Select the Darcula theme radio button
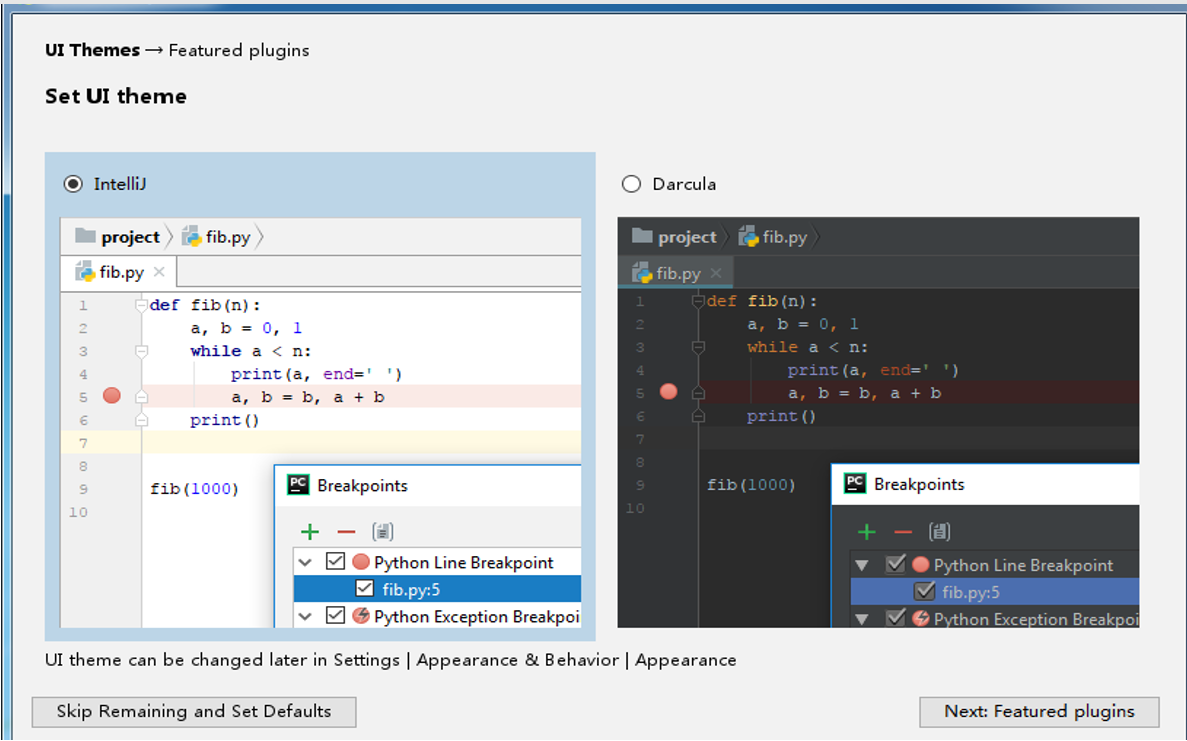Image resolution: width=1187 pixels, height=741 pixels. (x=631, y=184)
